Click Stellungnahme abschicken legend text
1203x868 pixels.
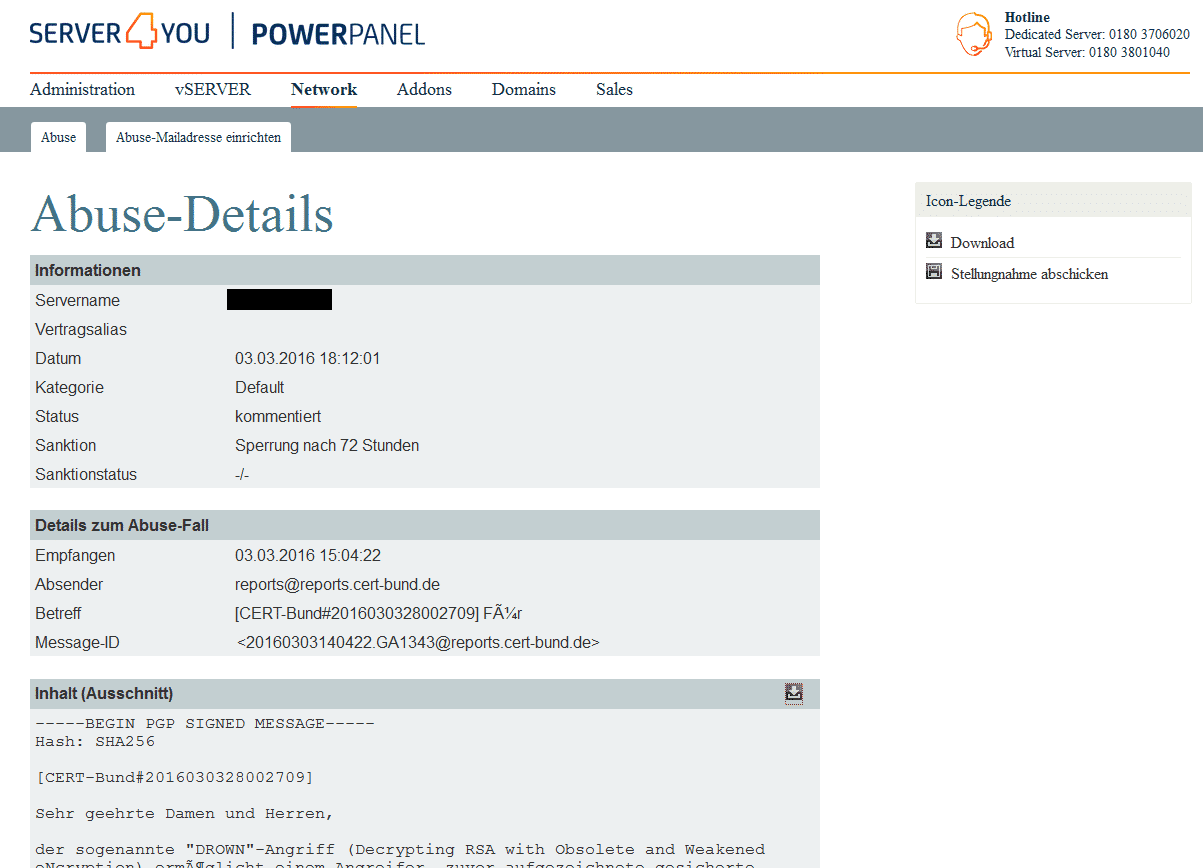click(x=1029, y=274)
